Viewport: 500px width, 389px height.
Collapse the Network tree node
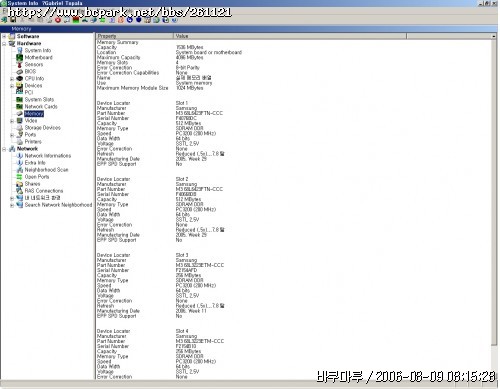(4, 149)
